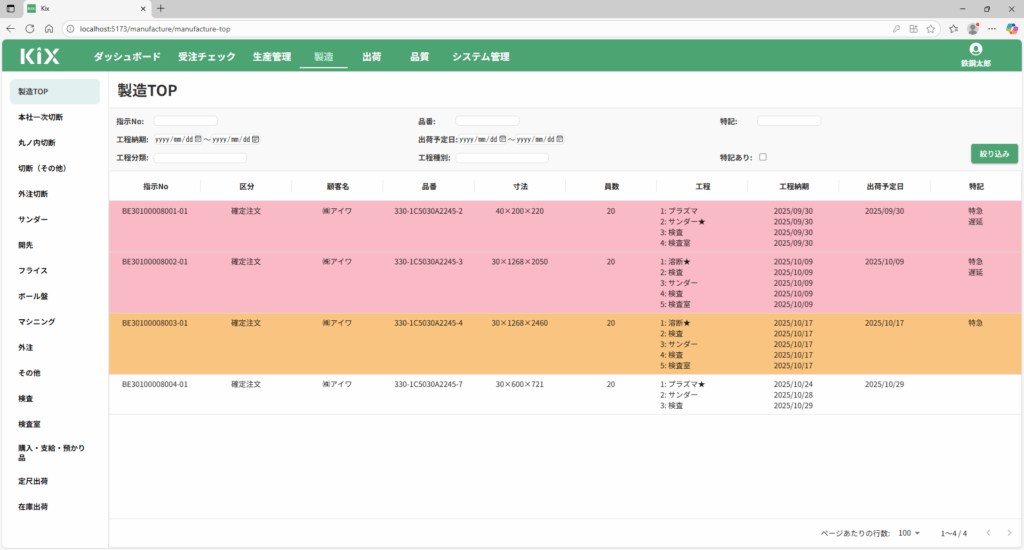Viewport: 1024px width, 550px height.
Task: Enable the 特記あり checkbox
Action: coord(763,157)
